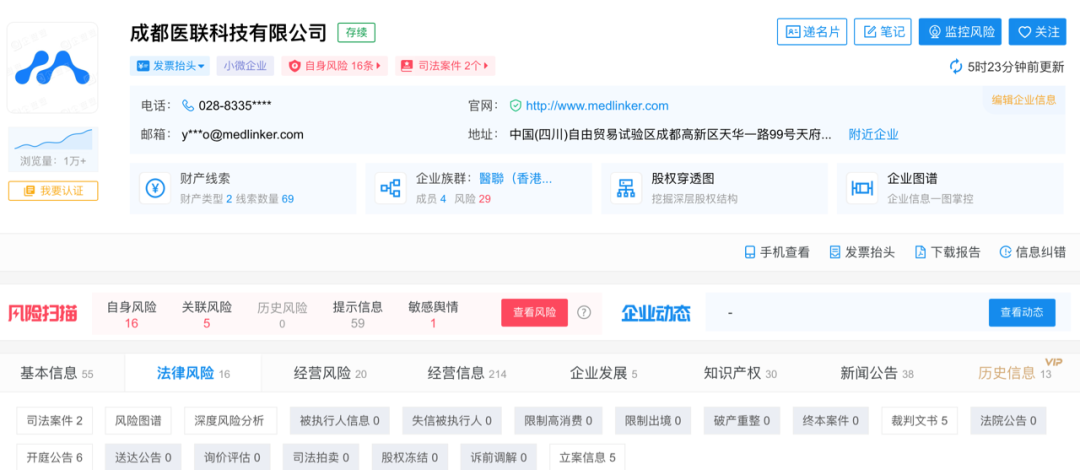Click the 股权穿透图 icon
Viewport: 1080px width, 470px height.
(626, 188)
